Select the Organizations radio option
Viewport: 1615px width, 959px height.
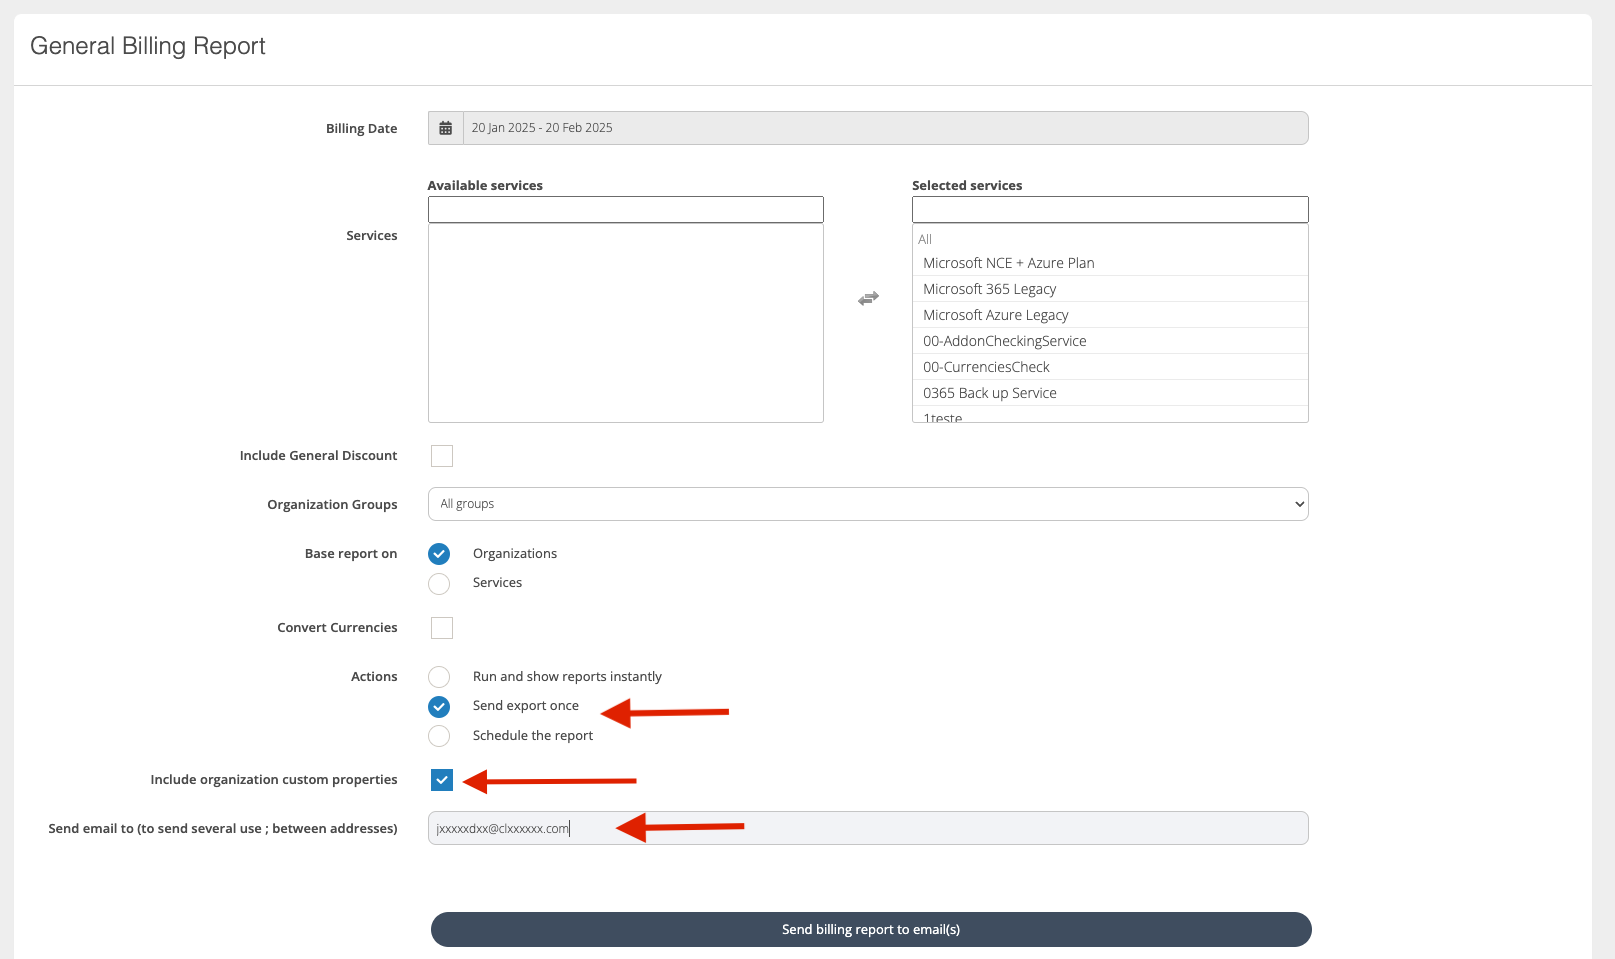(439, 554)
